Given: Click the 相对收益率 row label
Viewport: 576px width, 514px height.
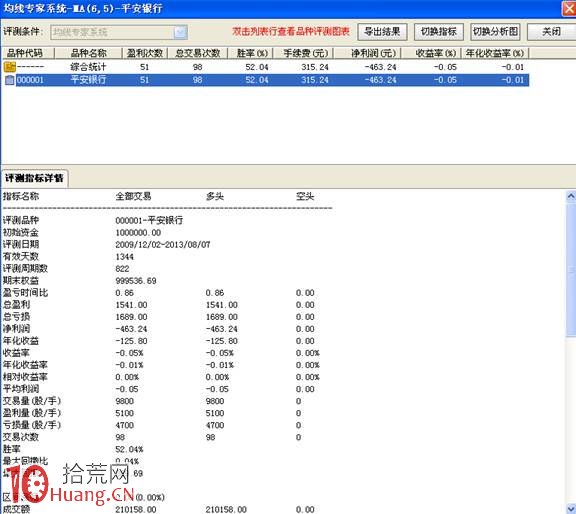Looking at the screenshot, I should 25,377.
